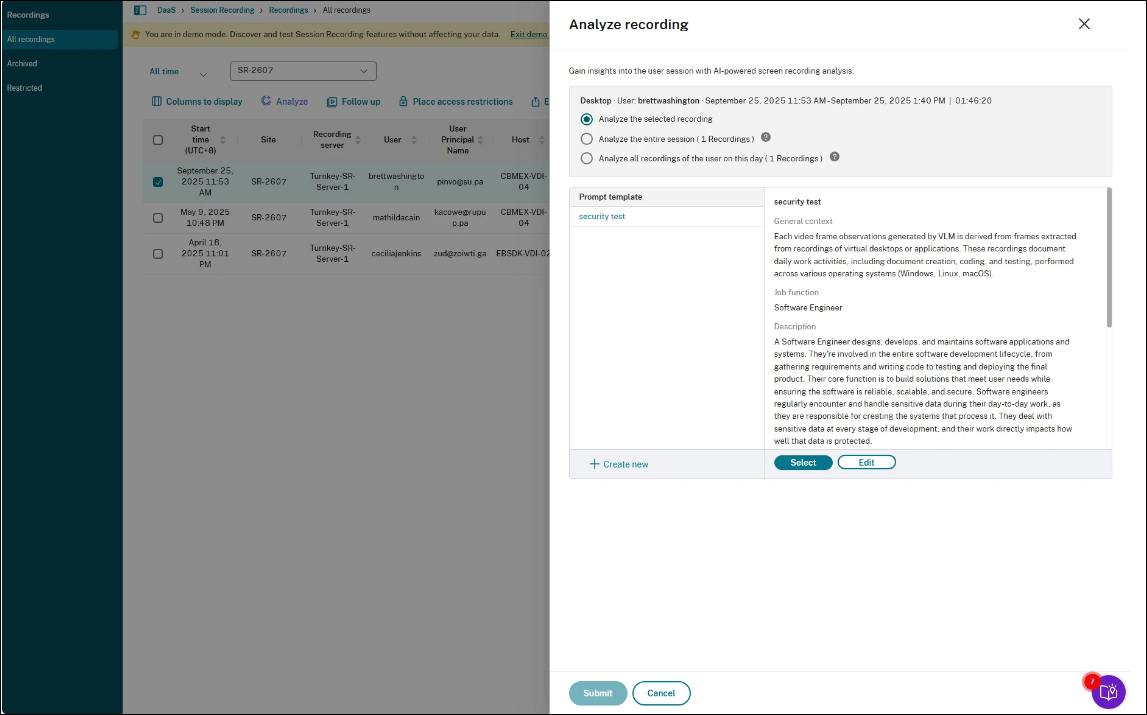Sort the Recording server column
This screenshot has height=715, width=1147.
[x=358, y=140]
